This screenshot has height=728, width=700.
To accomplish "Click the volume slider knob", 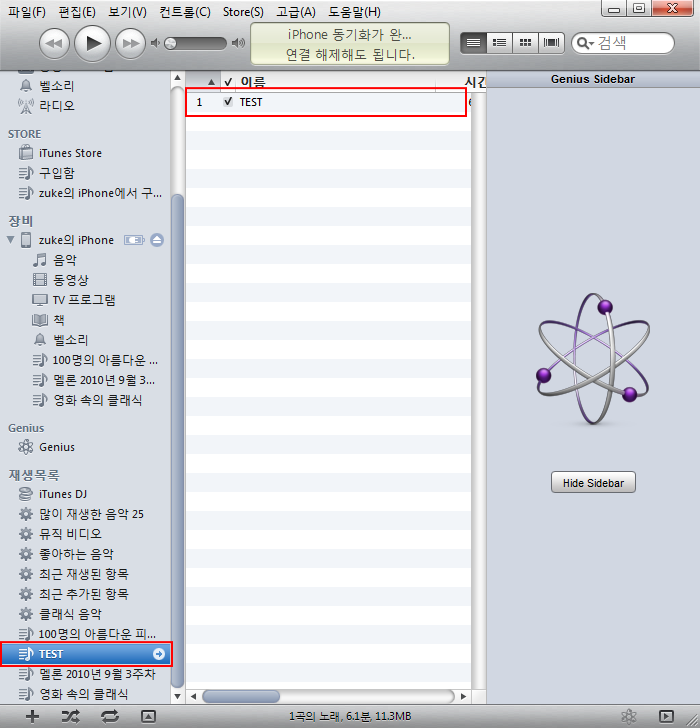I will coord(171,43).
